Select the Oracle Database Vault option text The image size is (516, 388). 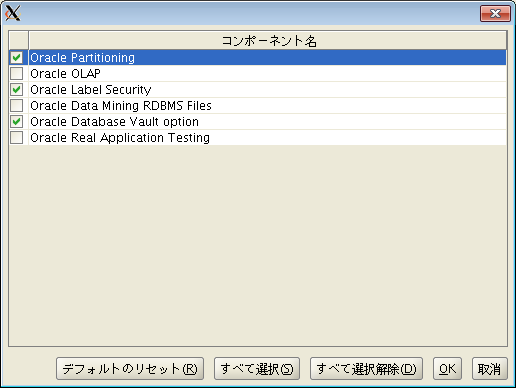coord(114,122)
